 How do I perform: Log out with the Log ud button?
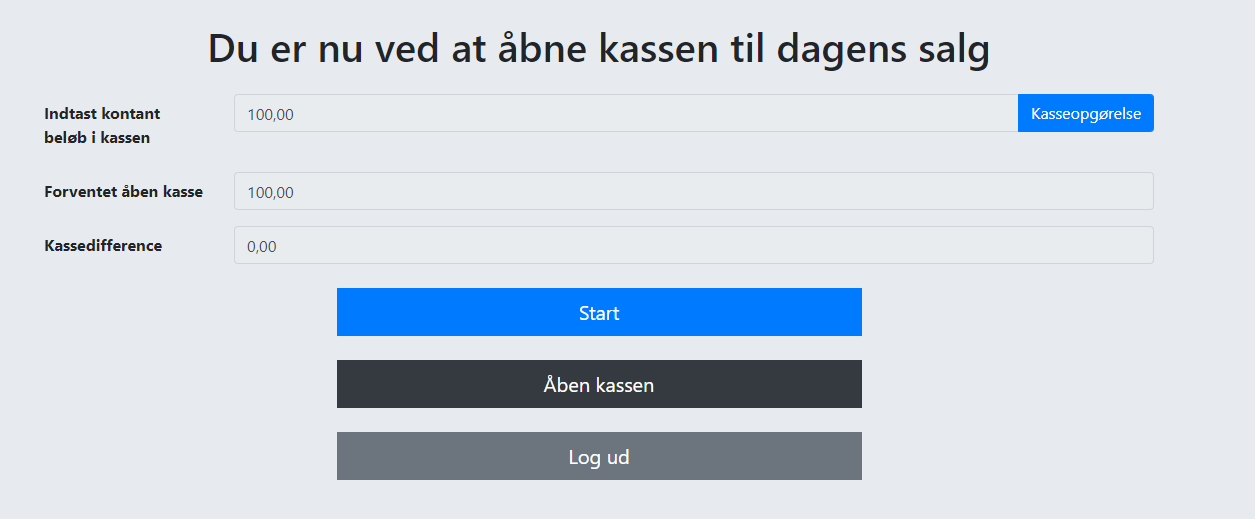pos(599,456)
